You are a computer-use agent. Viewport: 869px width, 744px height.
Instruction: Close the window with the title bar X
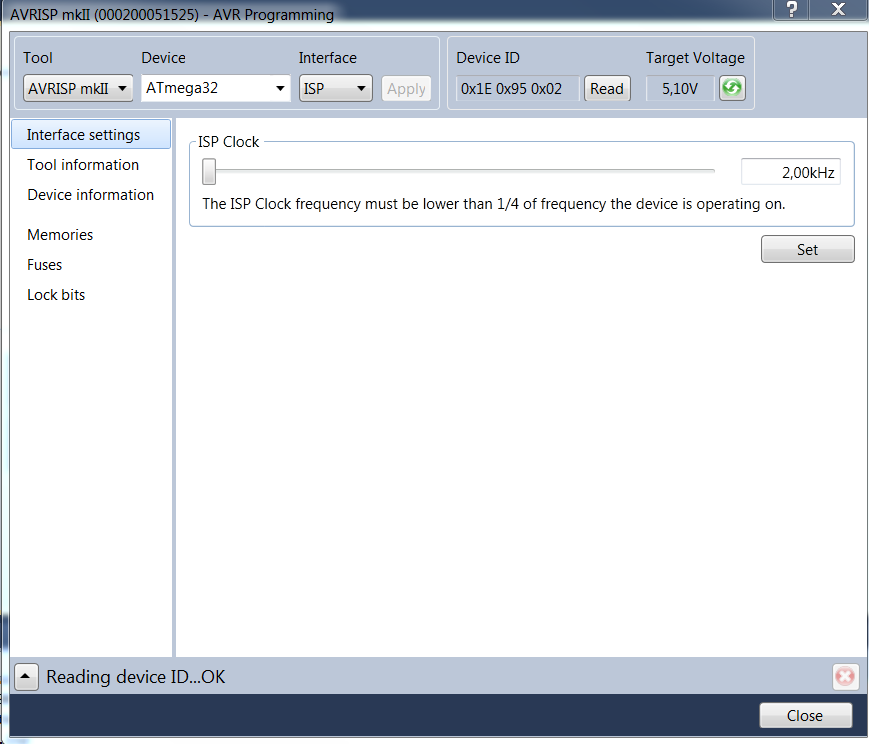839,9
